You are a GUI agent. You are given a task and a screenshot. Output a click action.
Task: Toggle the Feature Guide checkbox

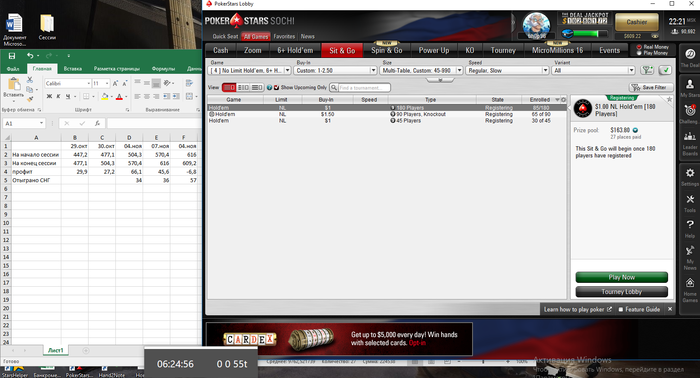point(621,309)
